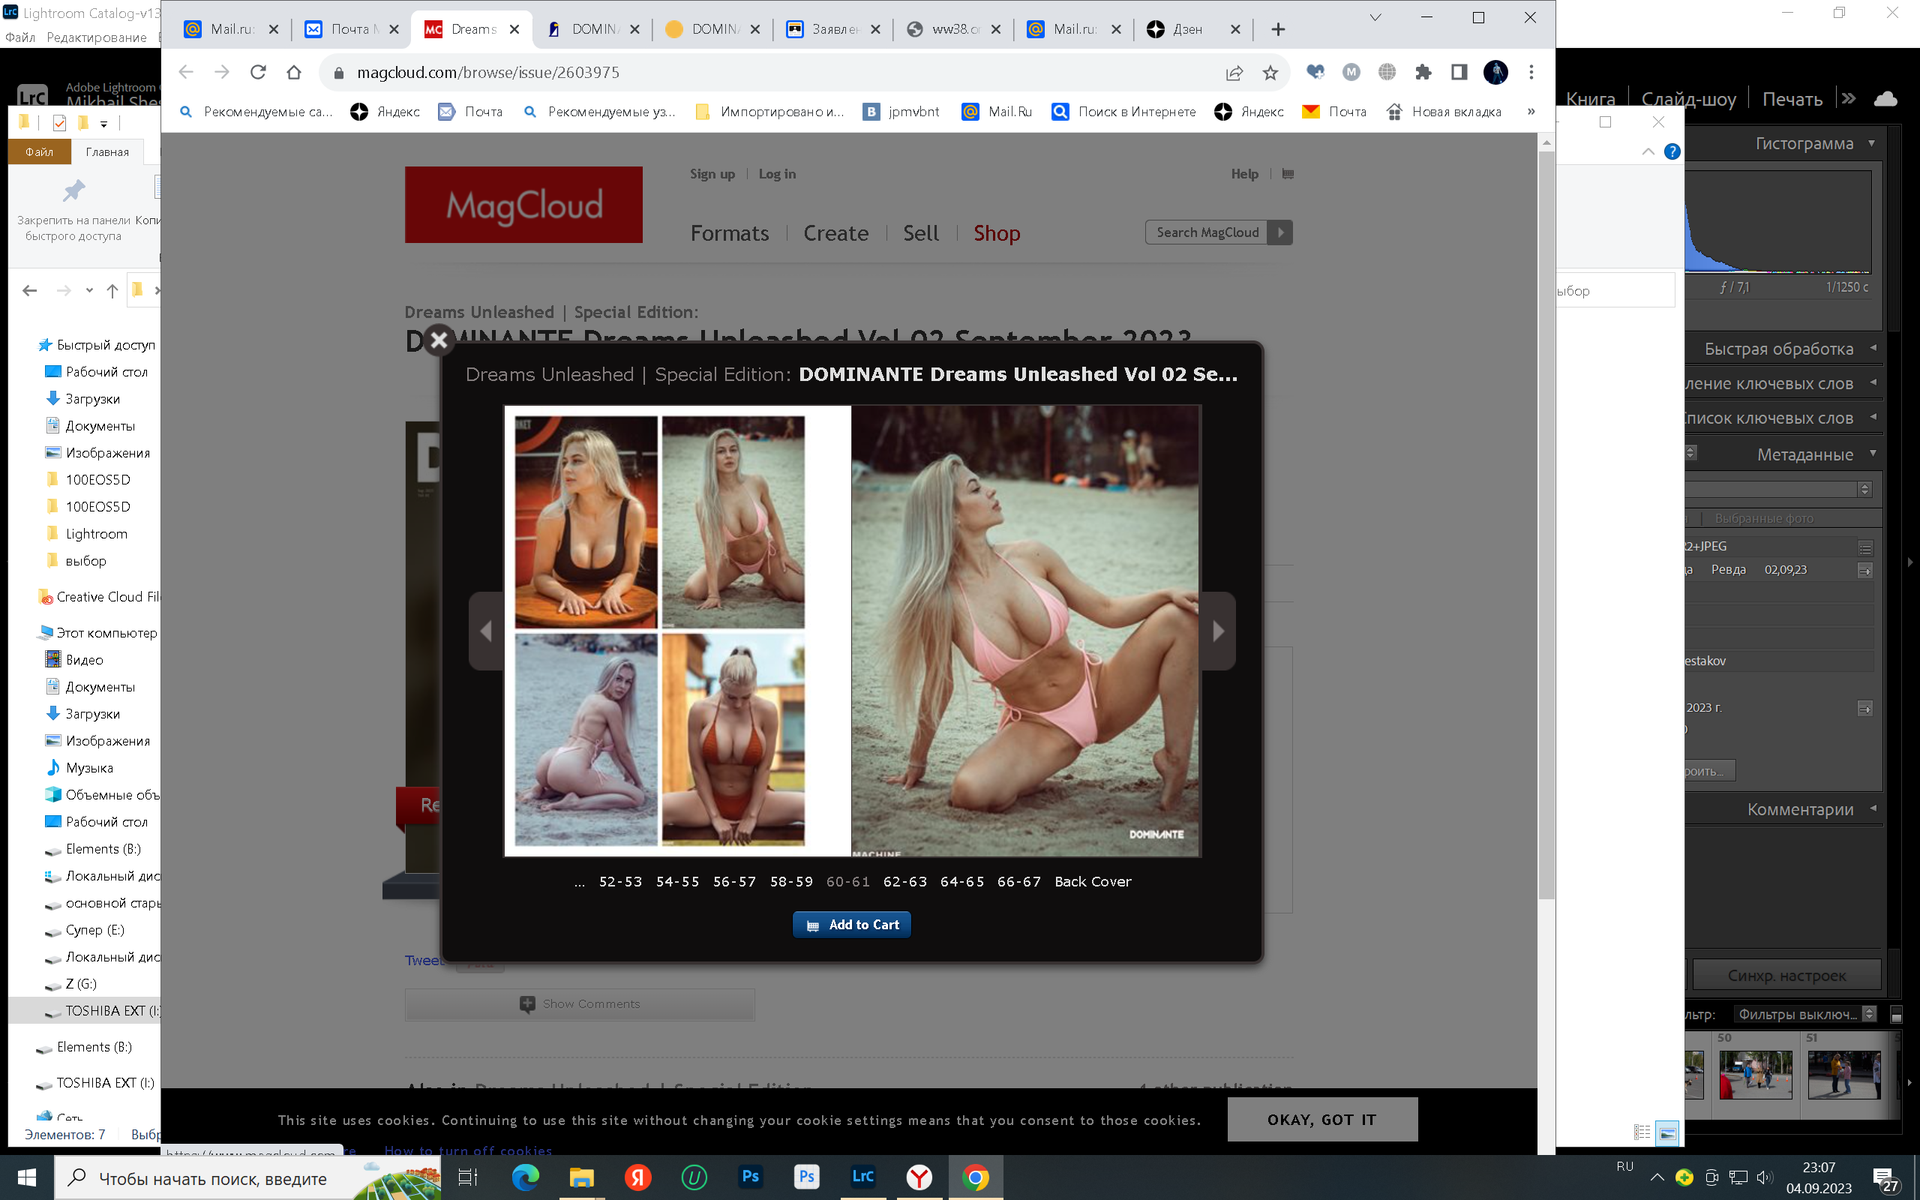1920x1200 pixels.
Task: Select Музыка in Explorer tree
Action: pos(89,768)
